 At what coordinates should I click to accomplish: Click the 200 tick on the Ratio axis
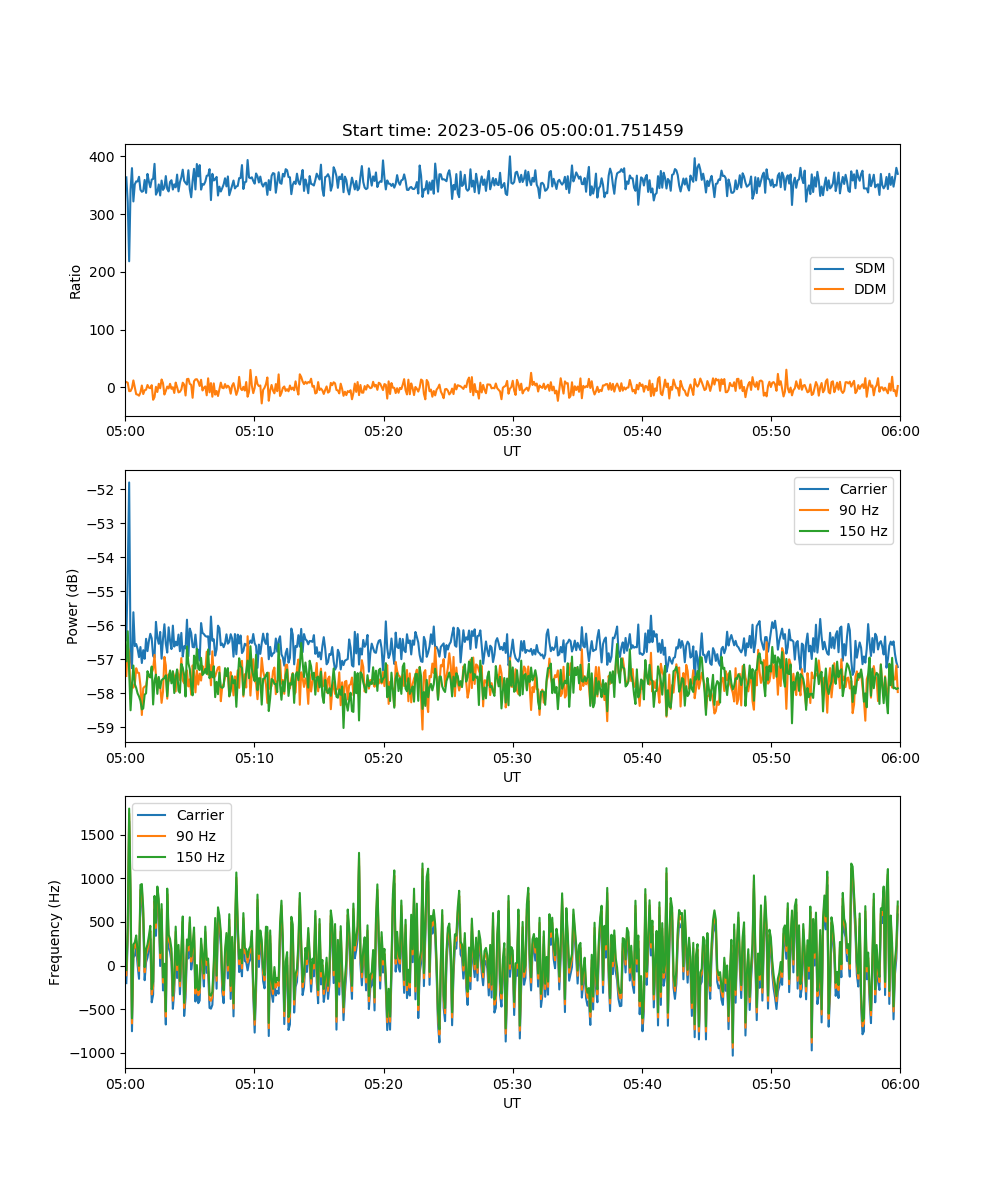105,272
